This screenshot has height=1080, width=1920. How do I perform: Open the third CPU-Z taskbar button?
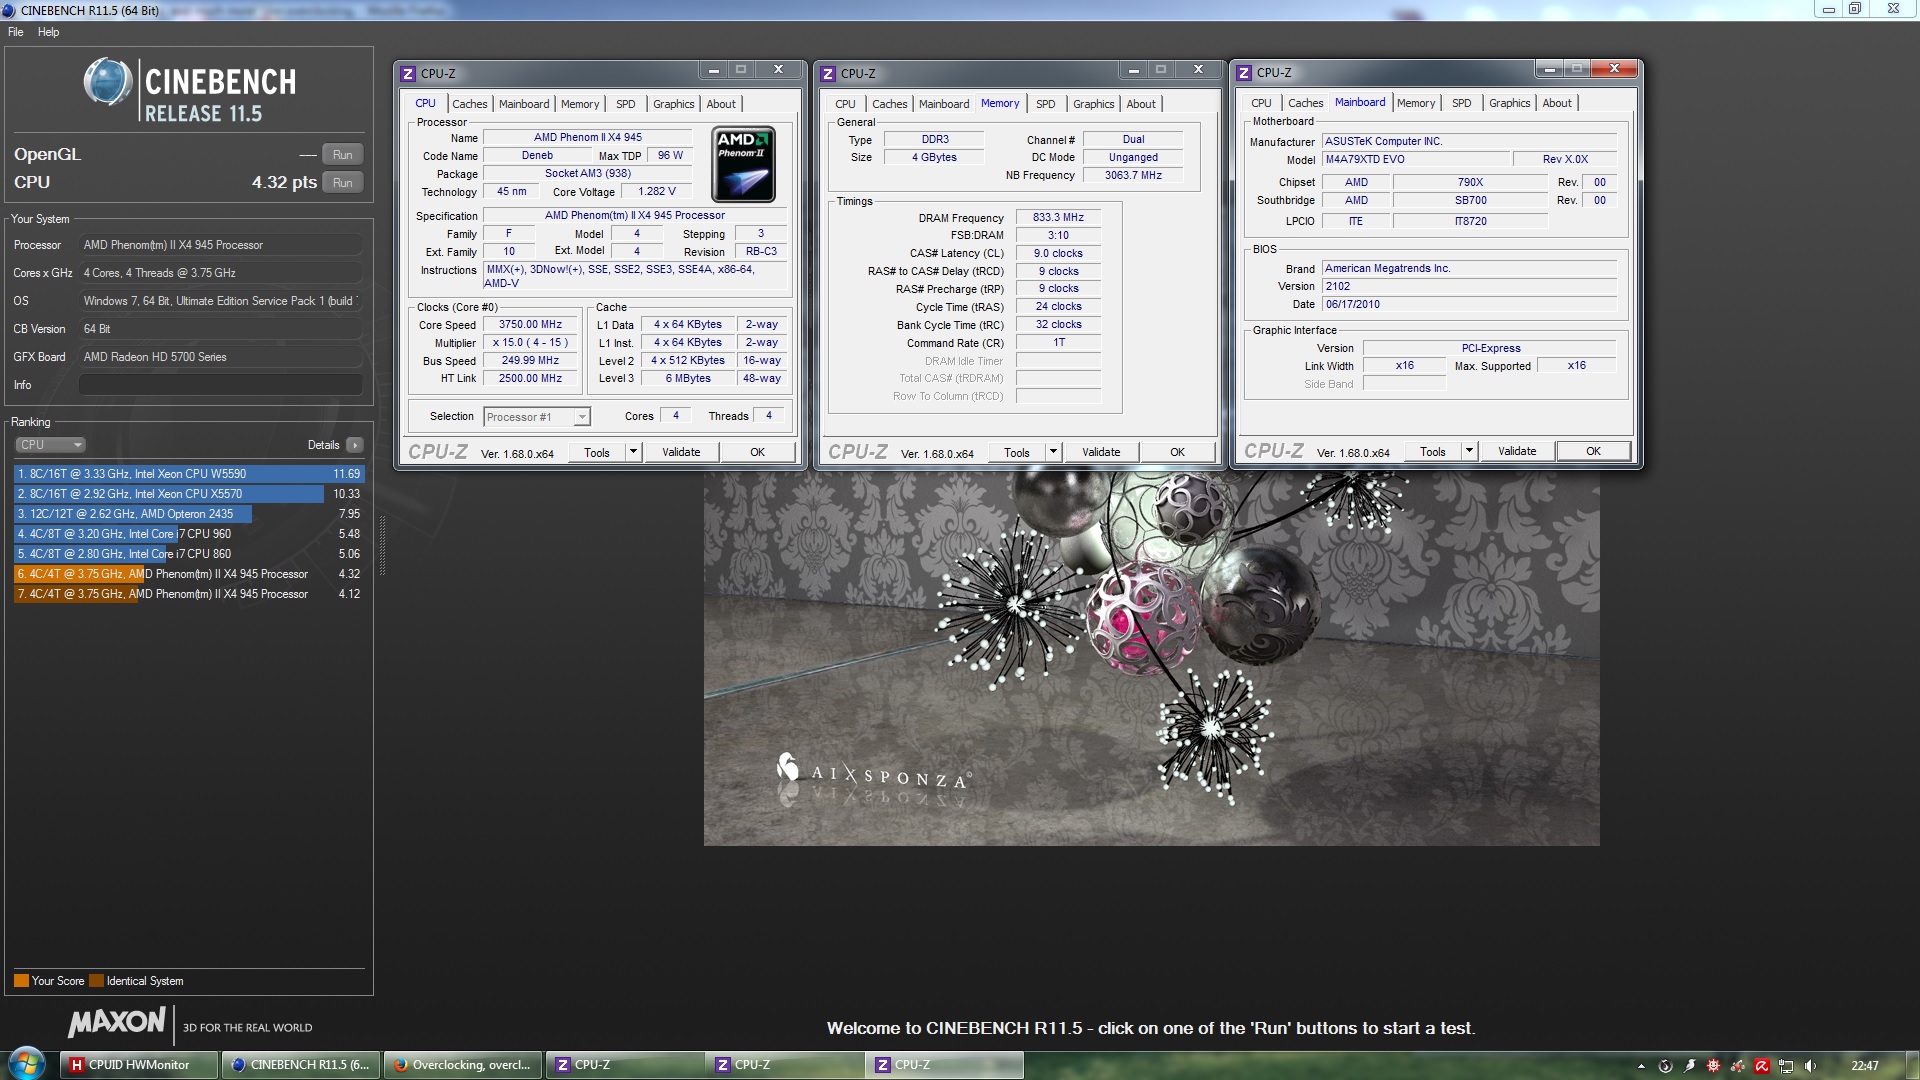[943, 1065]
